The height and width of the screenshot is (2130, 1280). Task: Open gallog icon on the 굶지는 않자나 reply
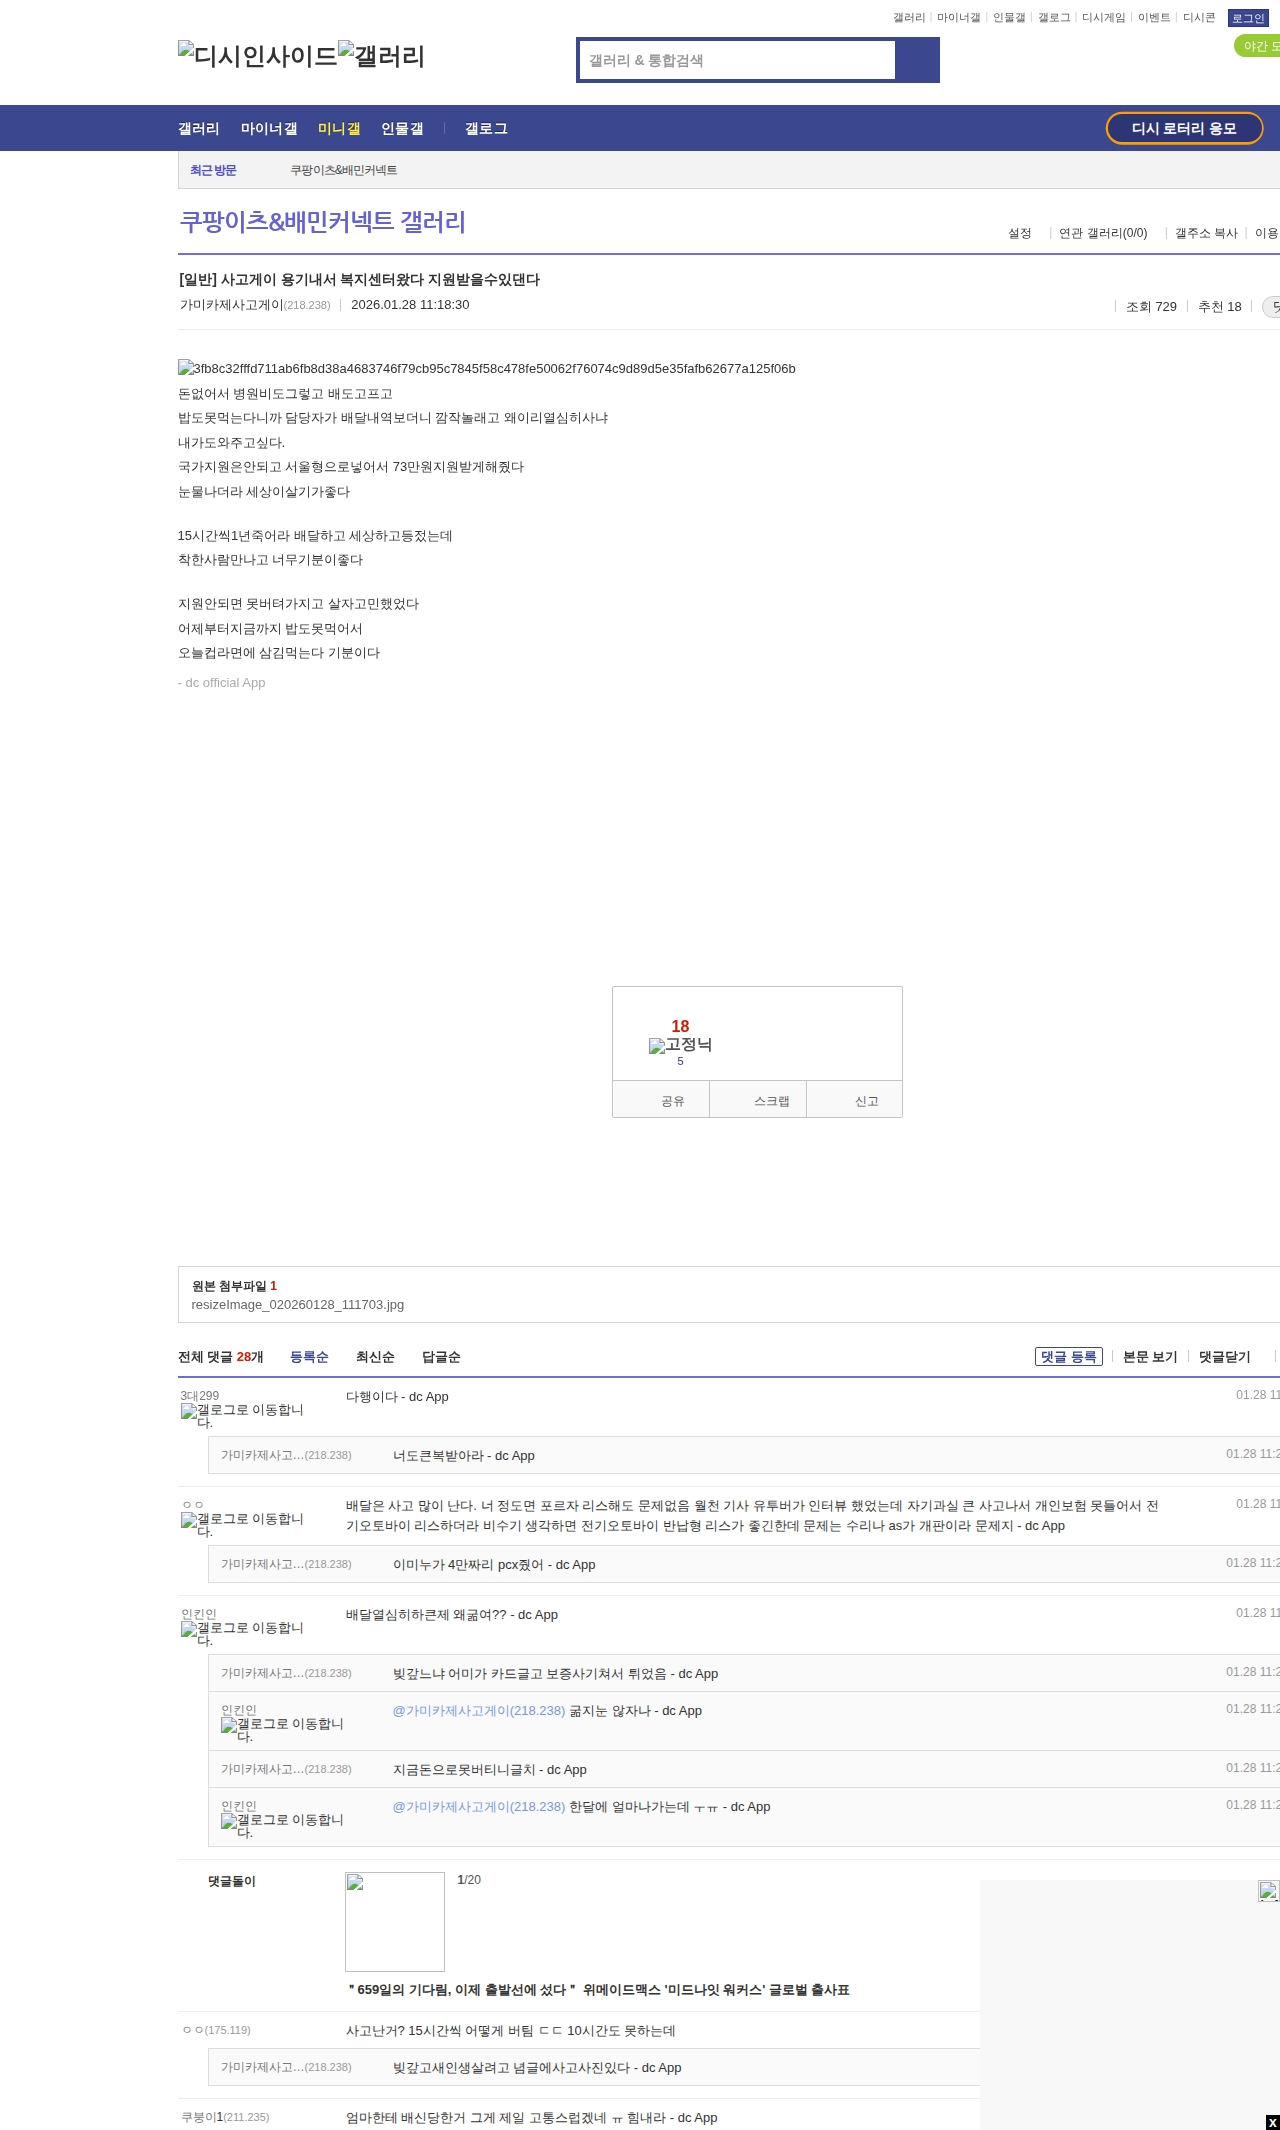point(282,1730)
